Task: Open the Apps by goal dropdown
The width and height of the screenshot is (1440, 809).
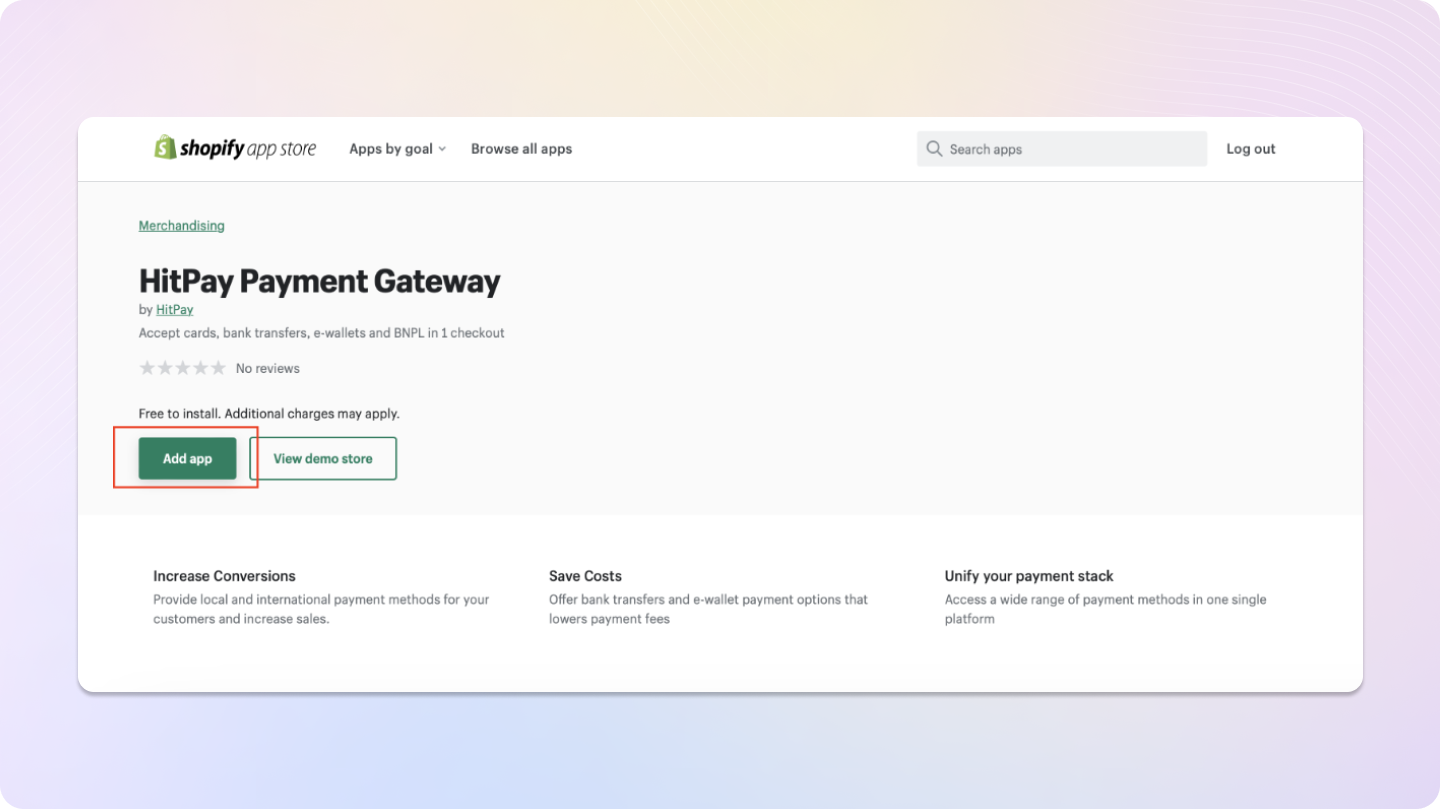Action: coord(397,149)
